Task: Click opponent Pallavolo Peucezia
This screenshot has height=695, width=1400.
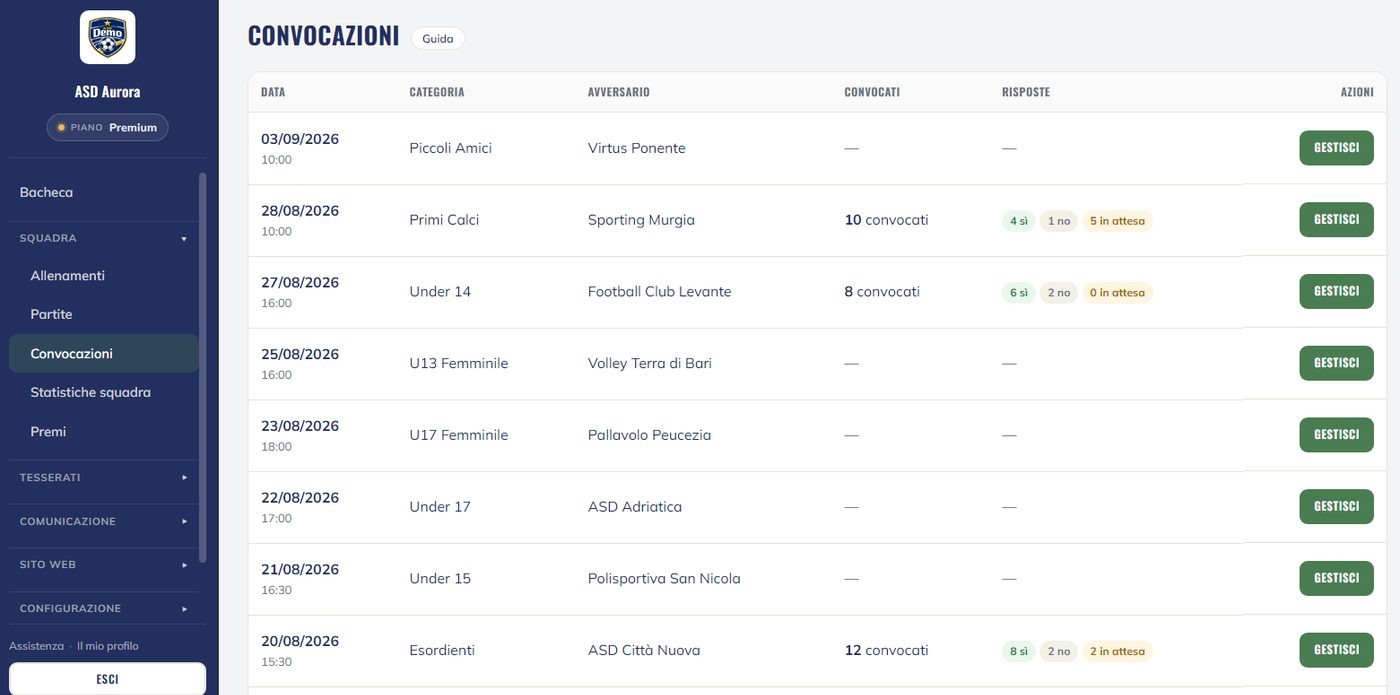Action: click(x=650, y=435)
